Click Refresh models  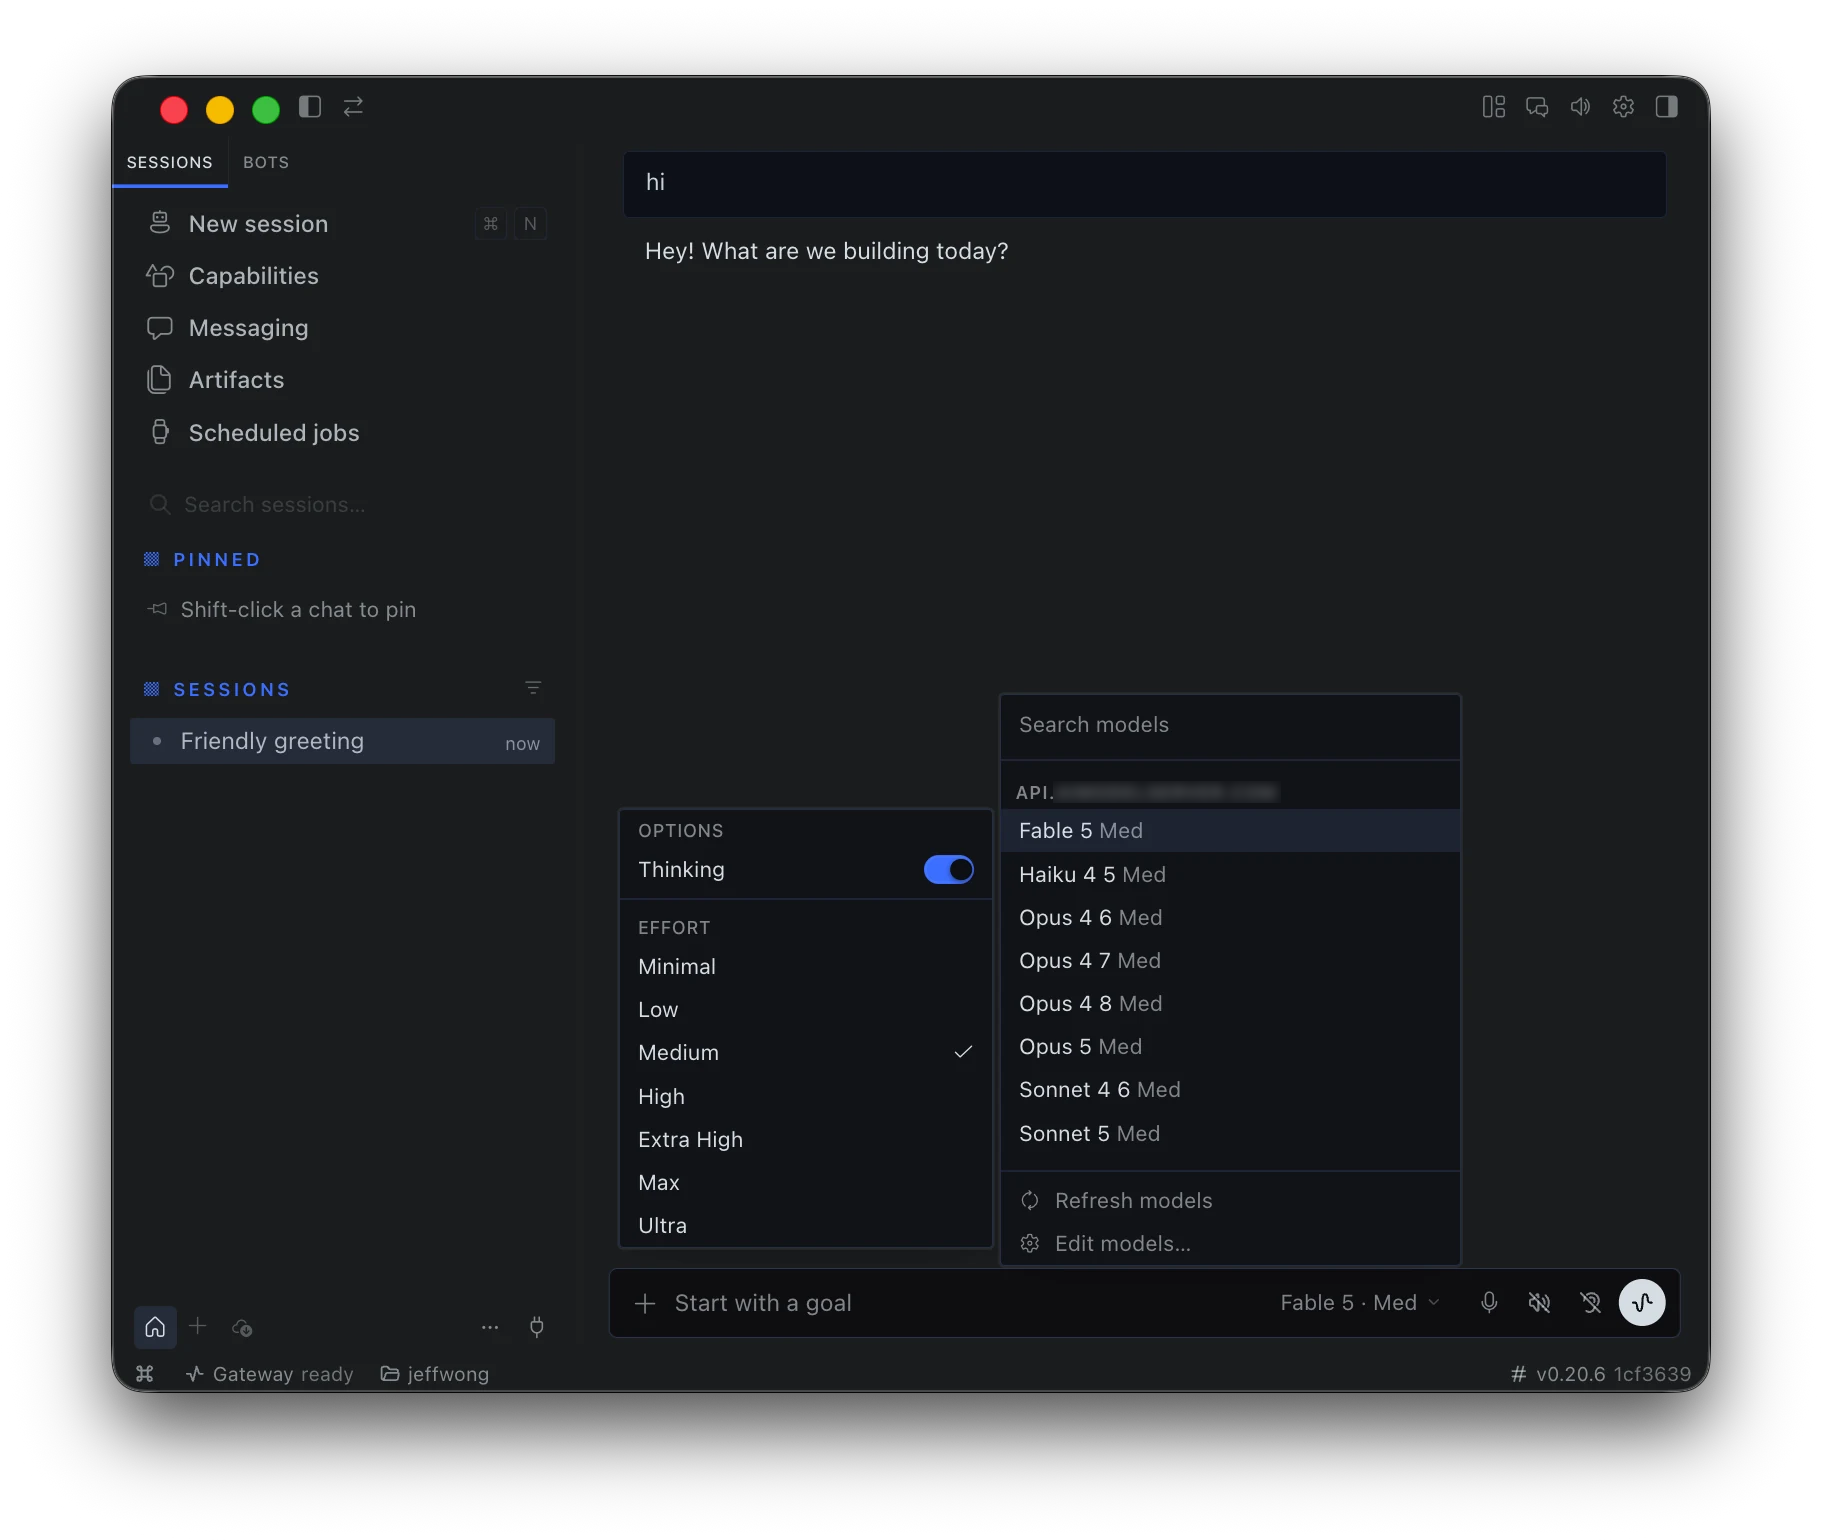coord(1230,1201)
